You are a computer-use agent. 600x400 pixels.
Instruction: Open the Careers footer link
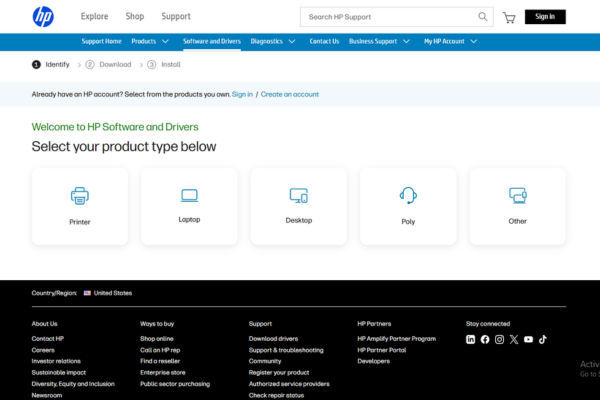(x=43, y=350)
